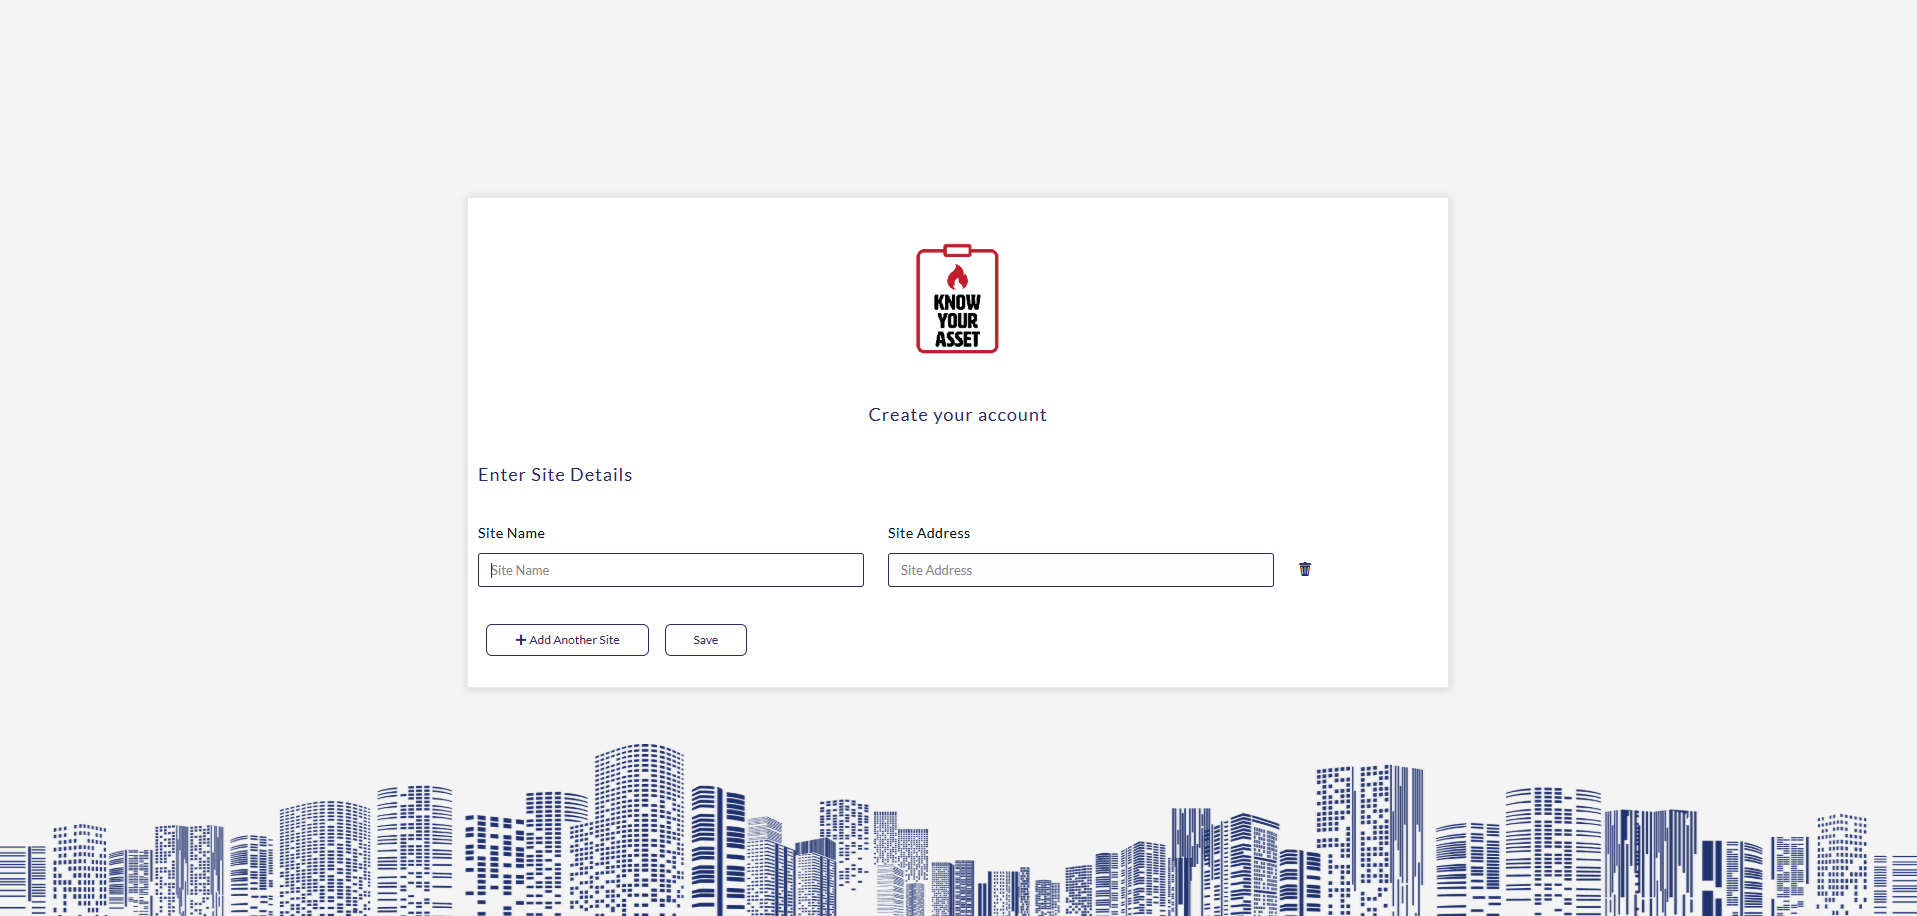
Task: Click the plus icon in Add Another Site
Action: point(520,640)
